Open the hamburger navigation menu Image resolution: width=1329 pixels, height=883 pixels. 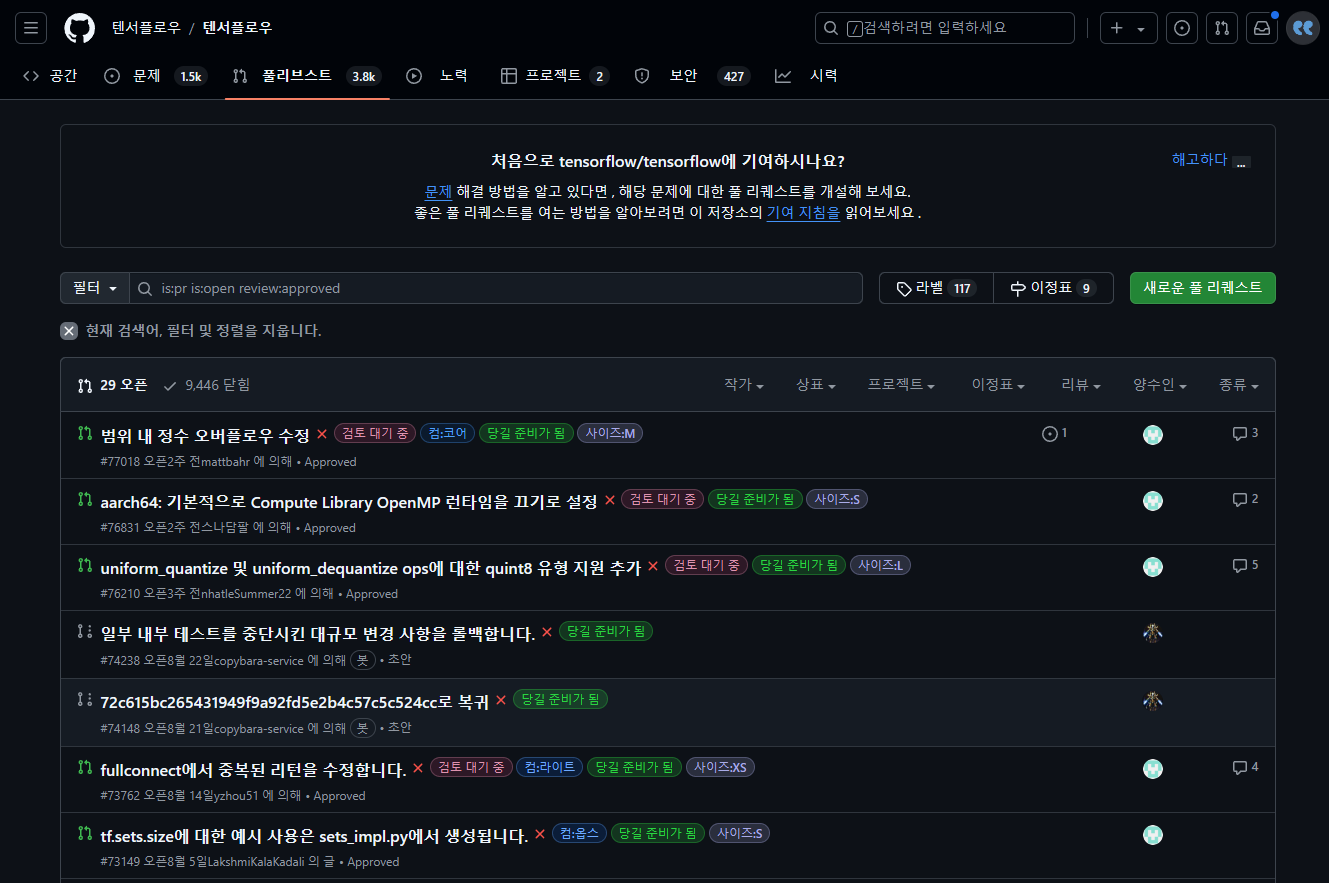click(30, 28)
